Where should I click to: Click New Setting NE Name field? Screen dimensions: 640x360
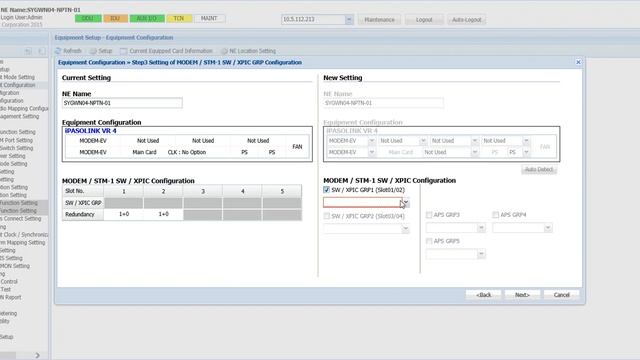[x=383, y=103]
